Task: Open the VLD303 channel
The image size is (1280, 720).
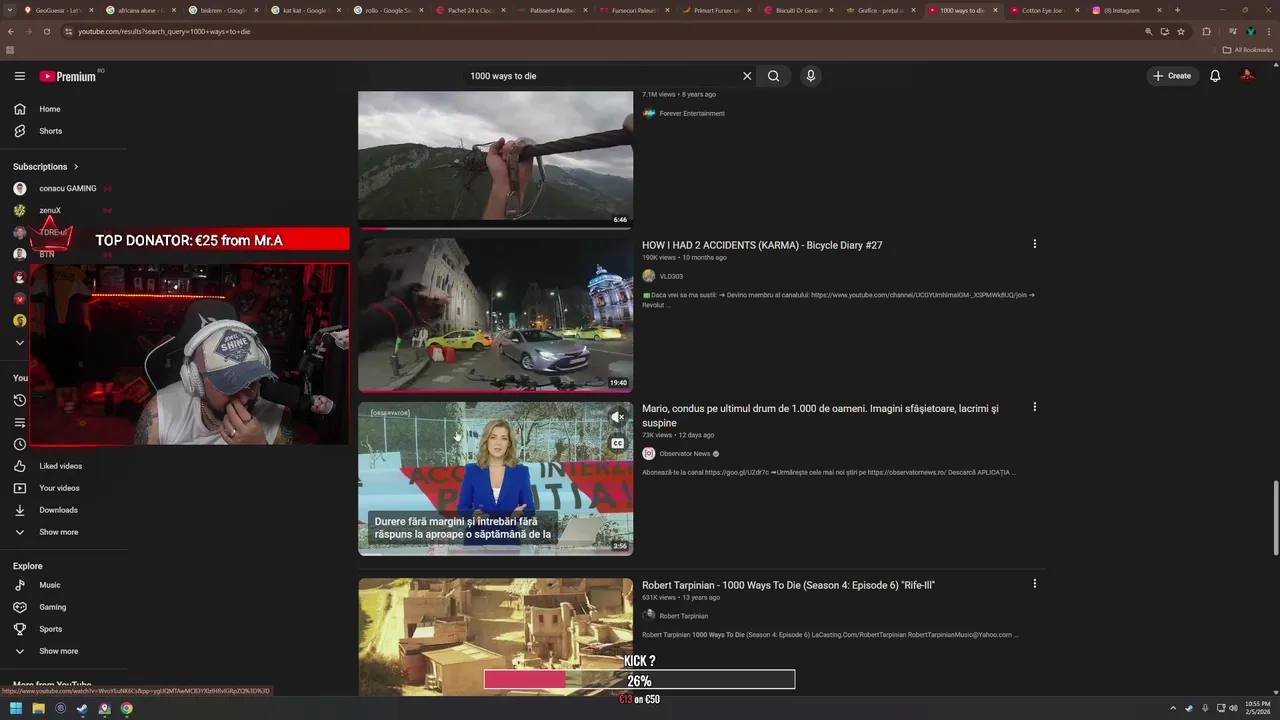Action: point(671,276)
